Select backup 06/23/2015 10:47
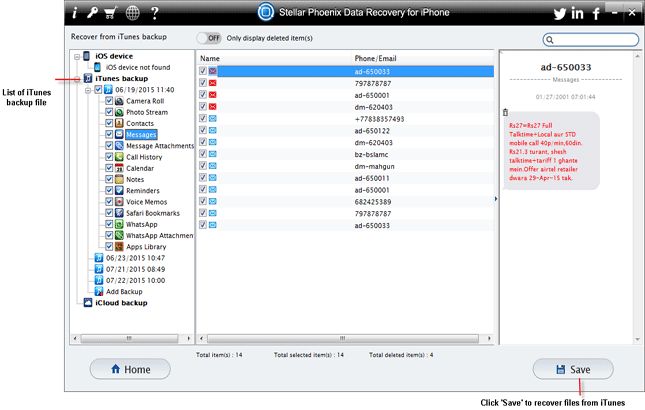Image resolution: width=645 pixels, height=410 pixels. click(x=135, y=258)
